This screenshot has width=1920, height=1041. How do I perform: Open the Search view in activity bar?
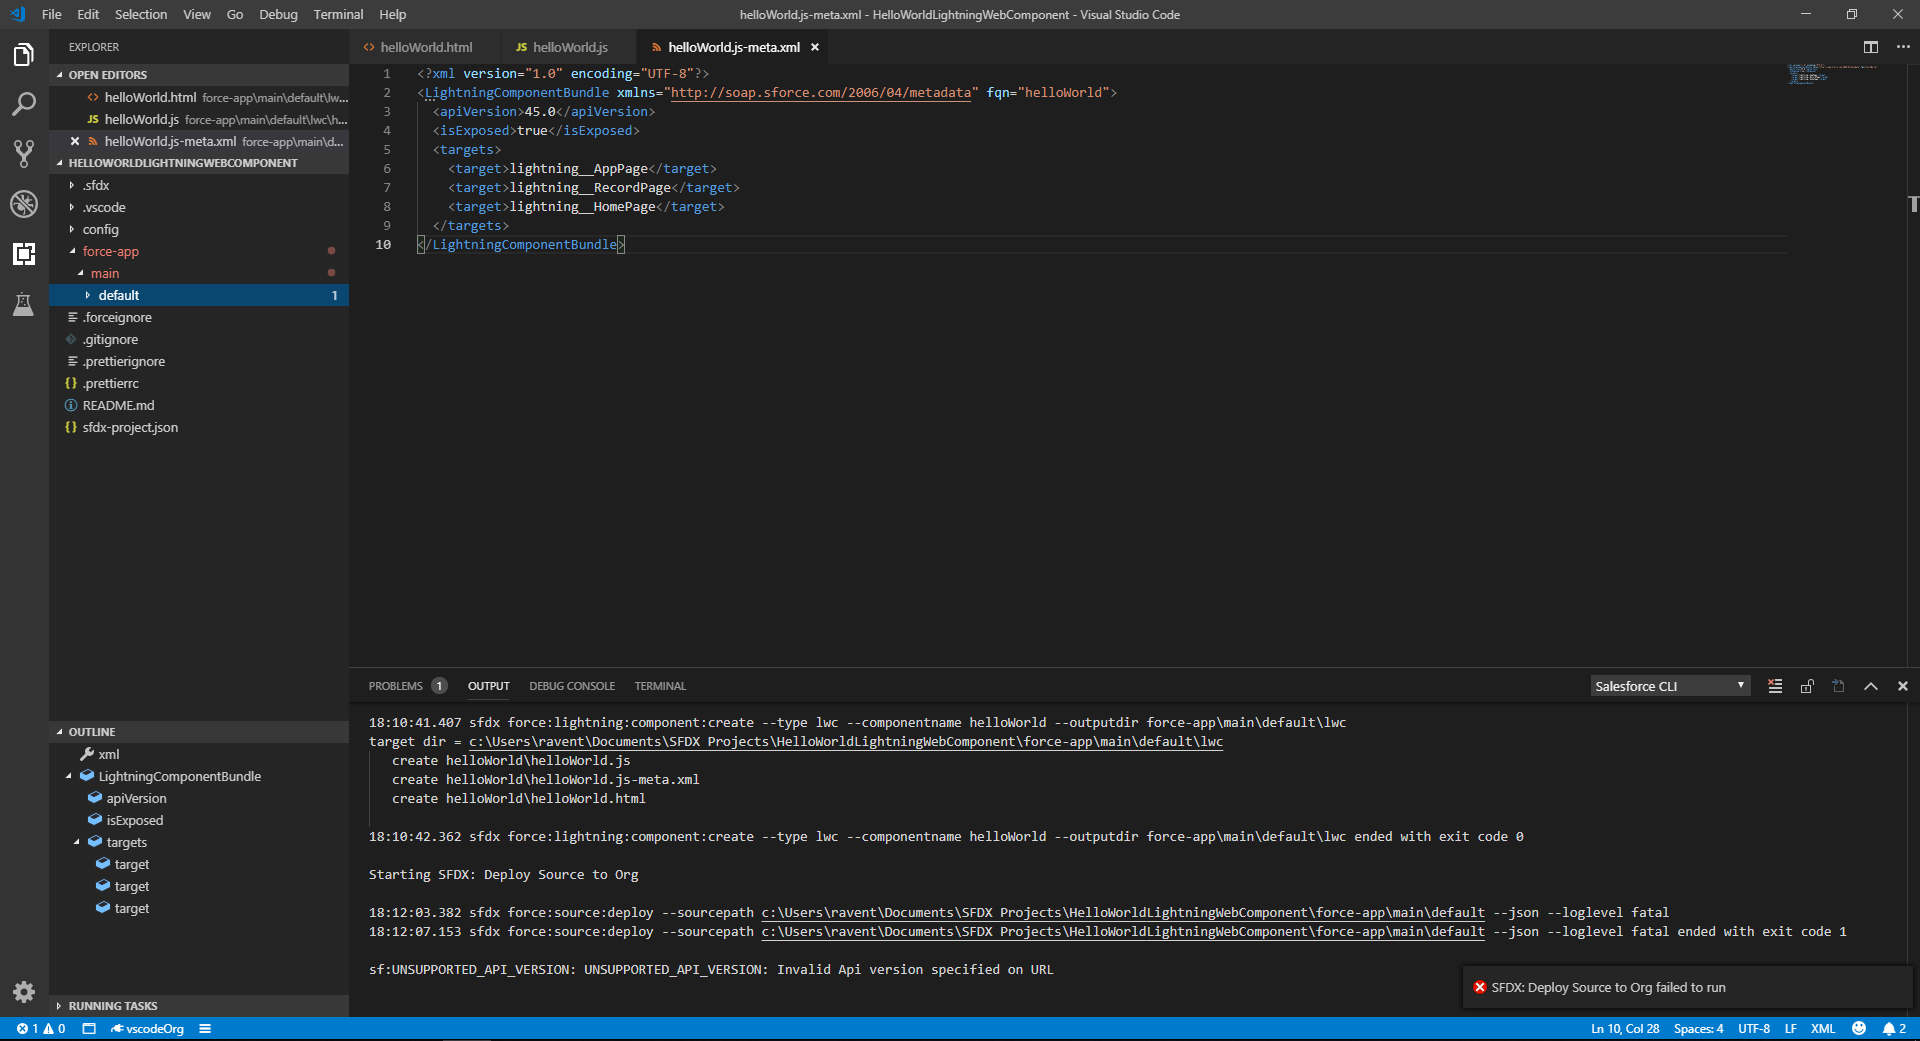coord(24,104)
